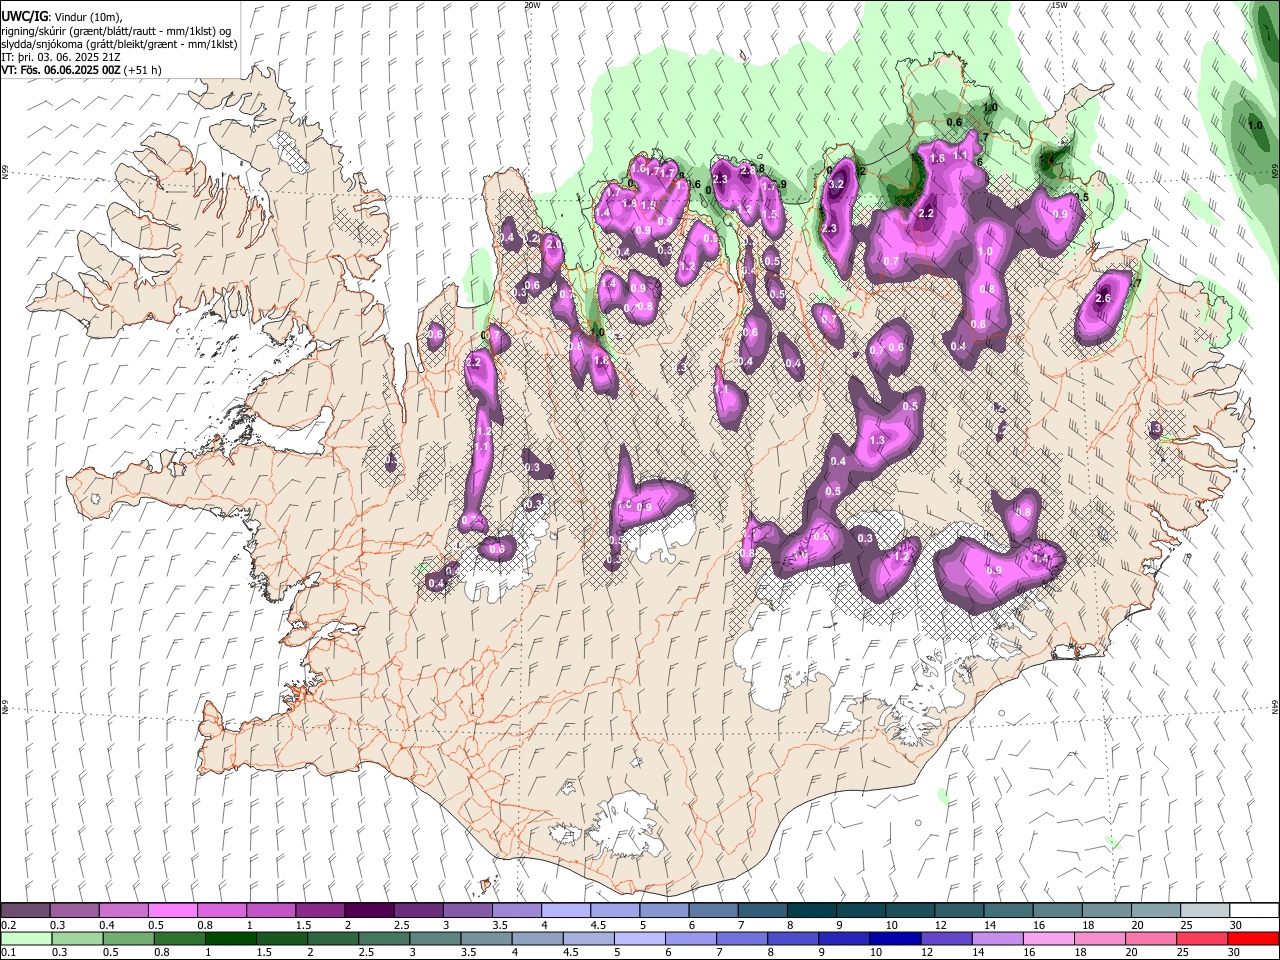Click the white swatch after 30 in upper legend
The image size is (1280, 960).
click(1253, 911)
